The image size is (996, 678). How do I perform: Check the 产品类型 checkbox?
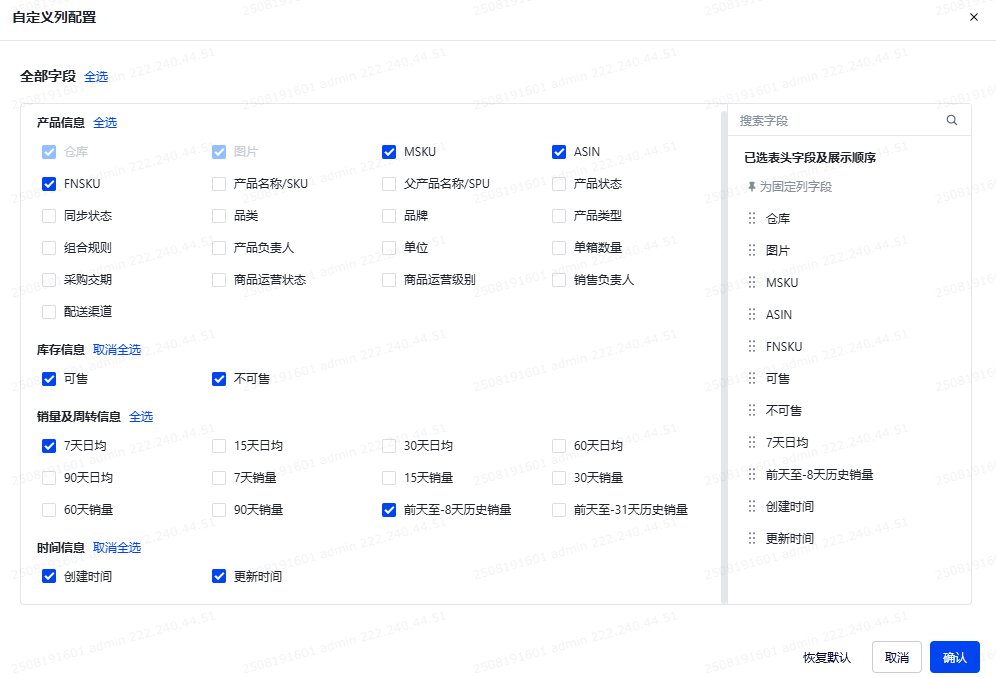pos(559,215)
